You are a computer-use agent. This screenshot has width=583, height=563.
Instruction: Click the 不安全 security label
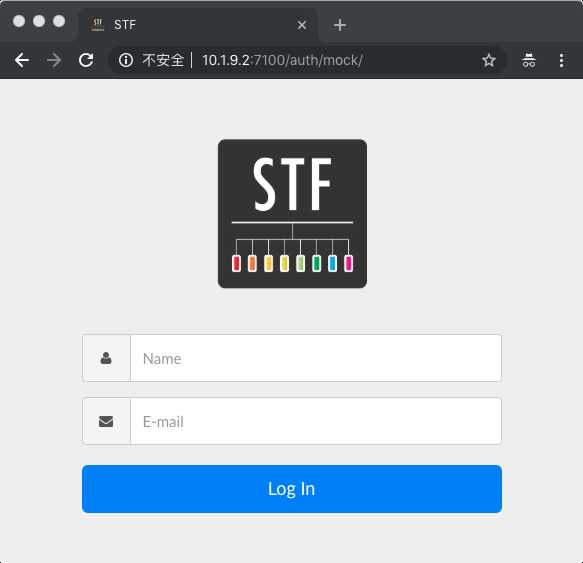[163, 60]
